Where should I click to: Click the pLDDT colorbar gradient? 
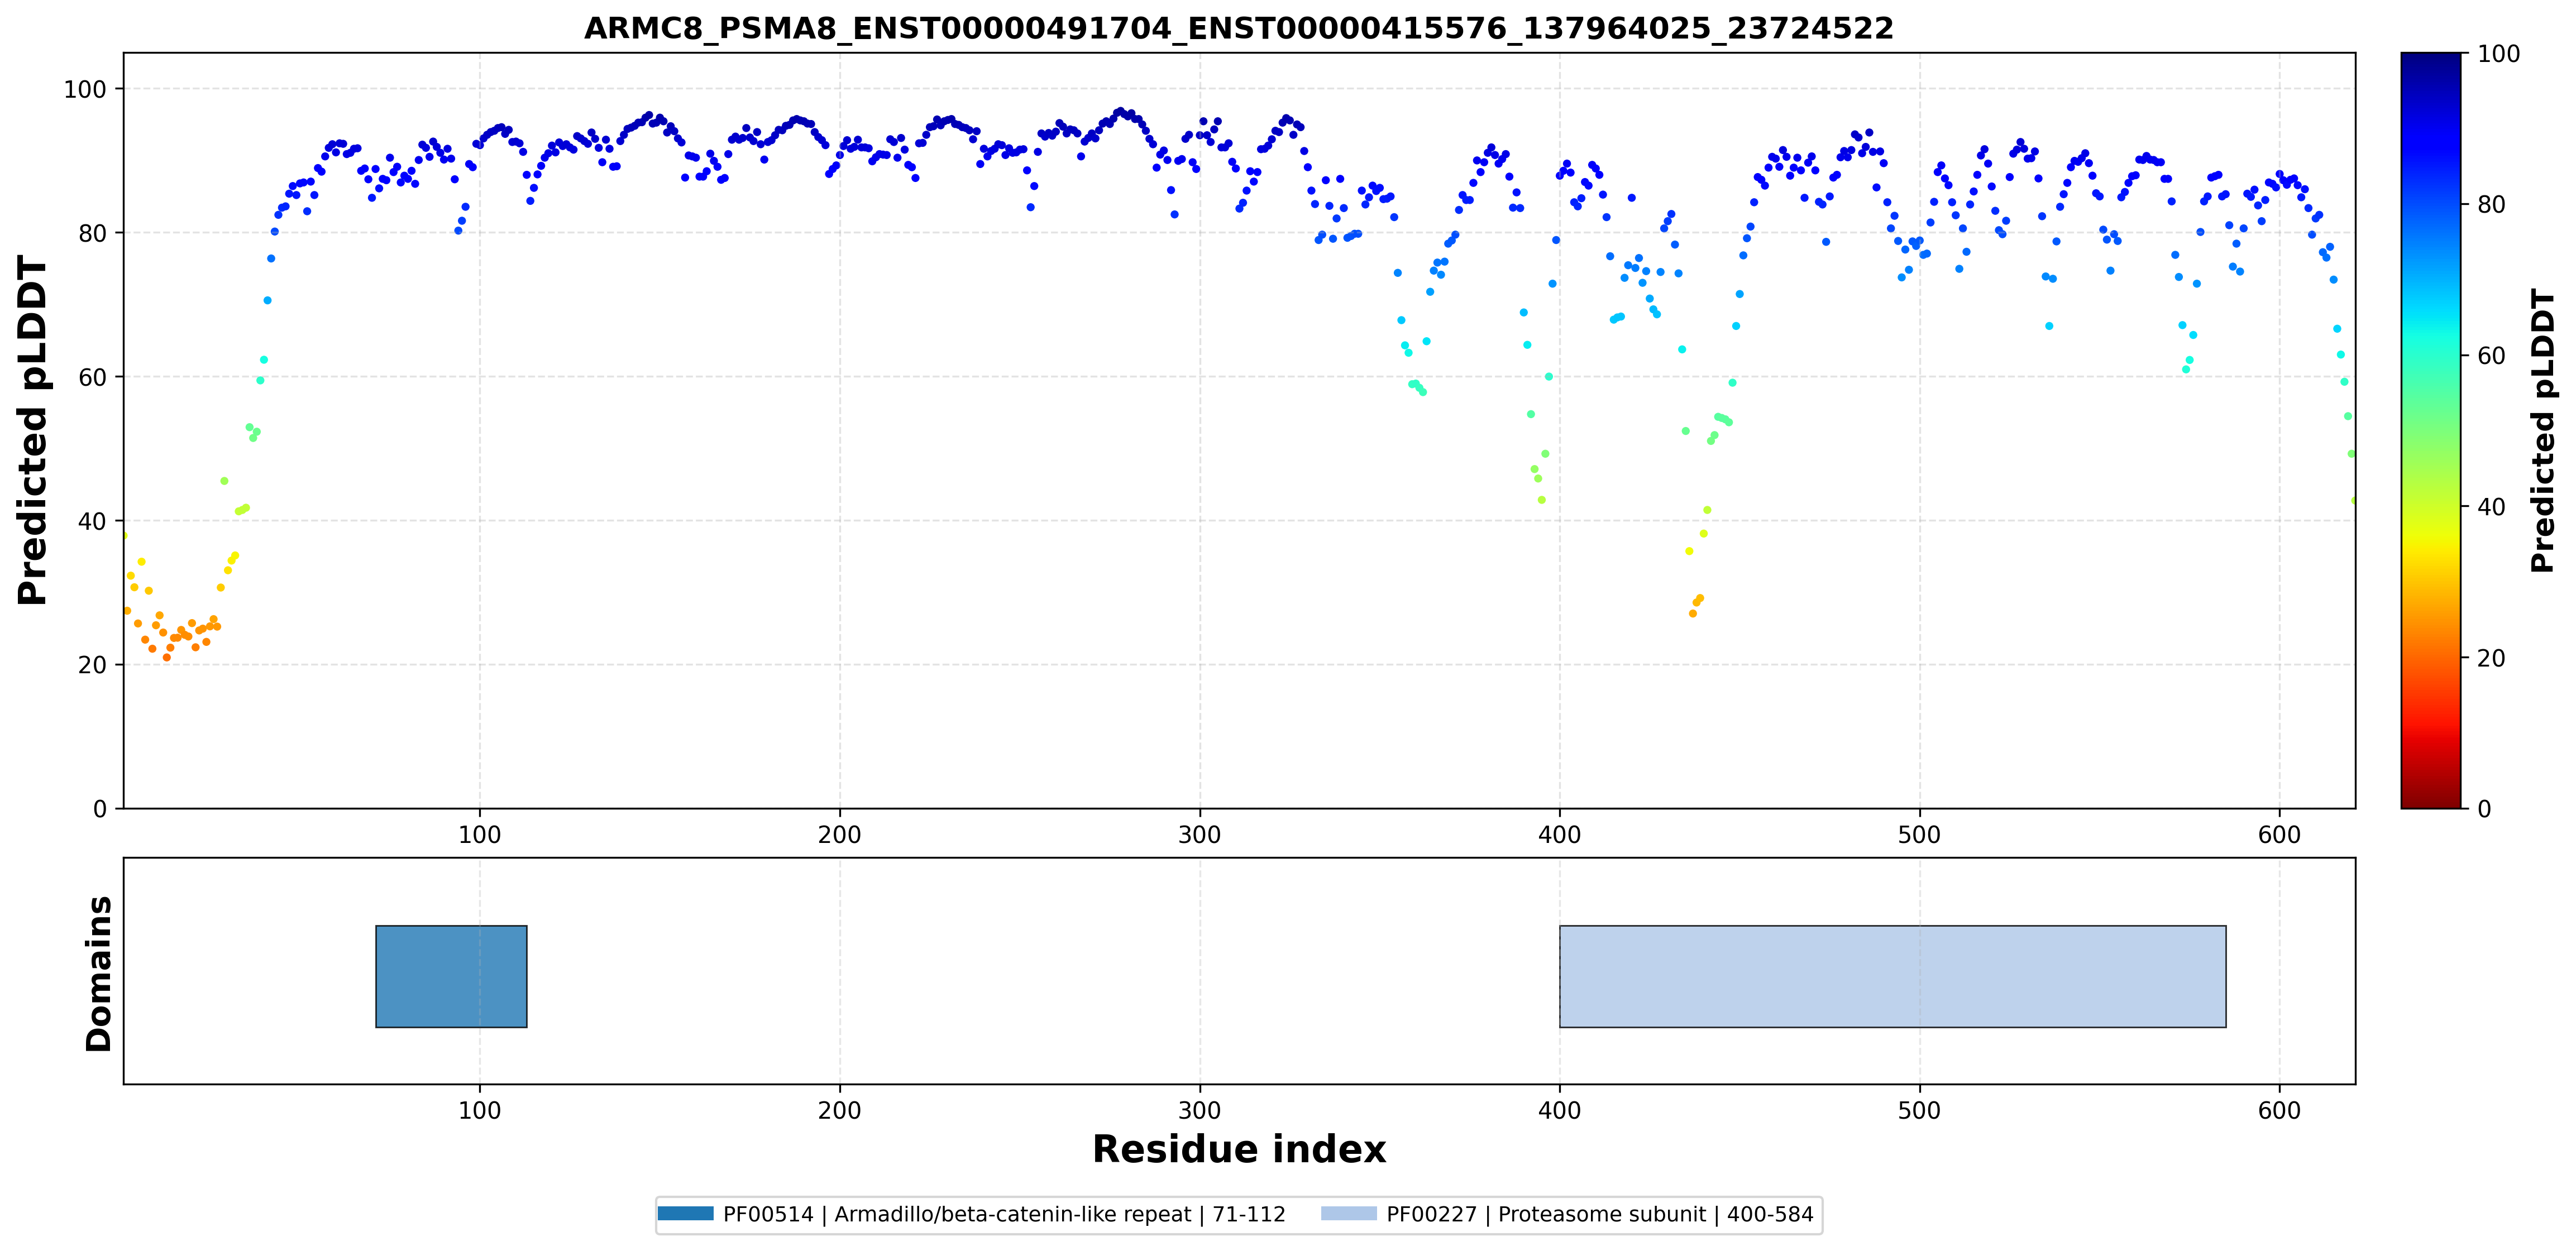point(2430,430)
